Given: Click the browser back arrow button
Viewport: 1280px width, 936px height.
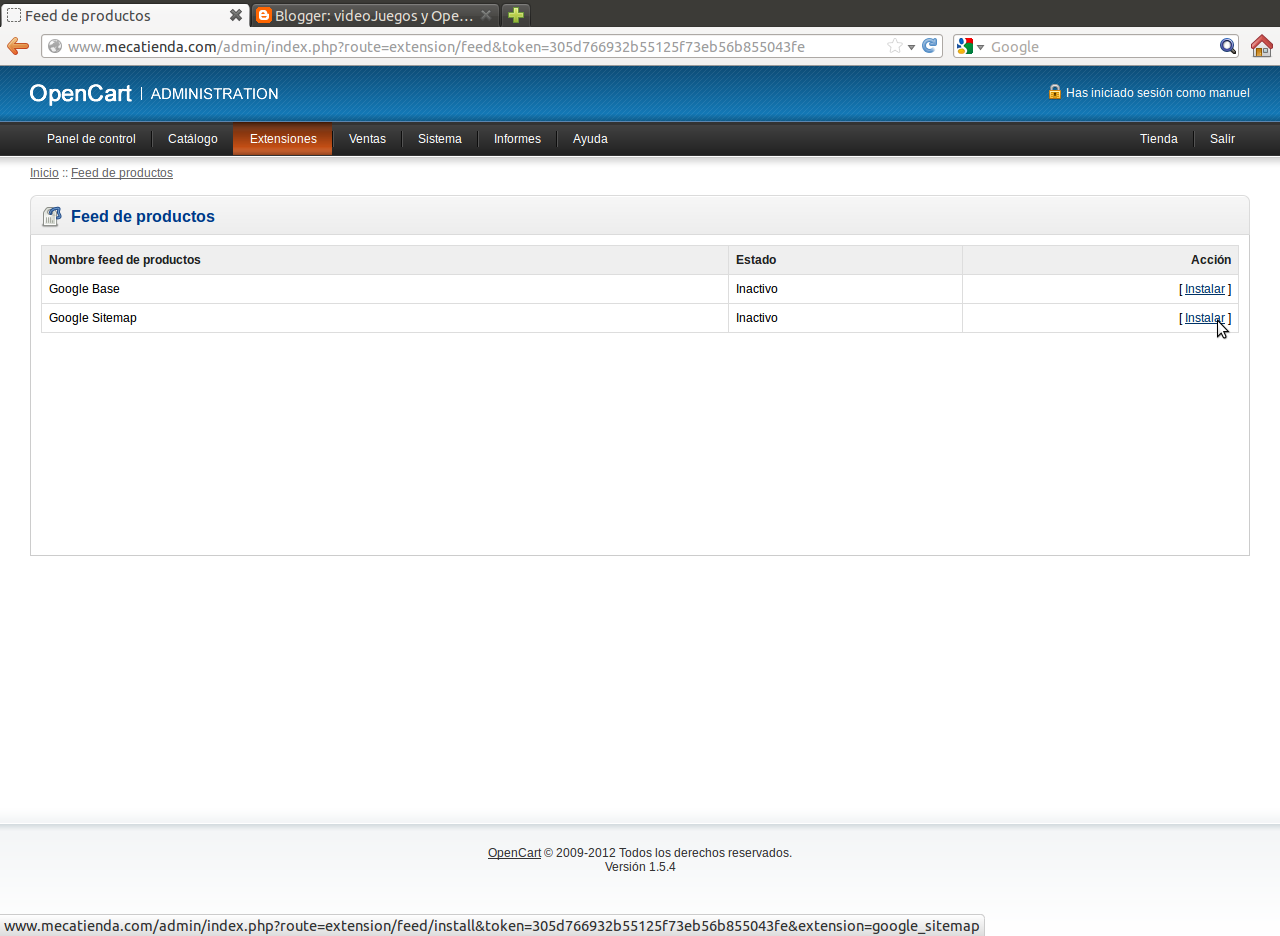Looking at the screenshot, I should 18,46.
